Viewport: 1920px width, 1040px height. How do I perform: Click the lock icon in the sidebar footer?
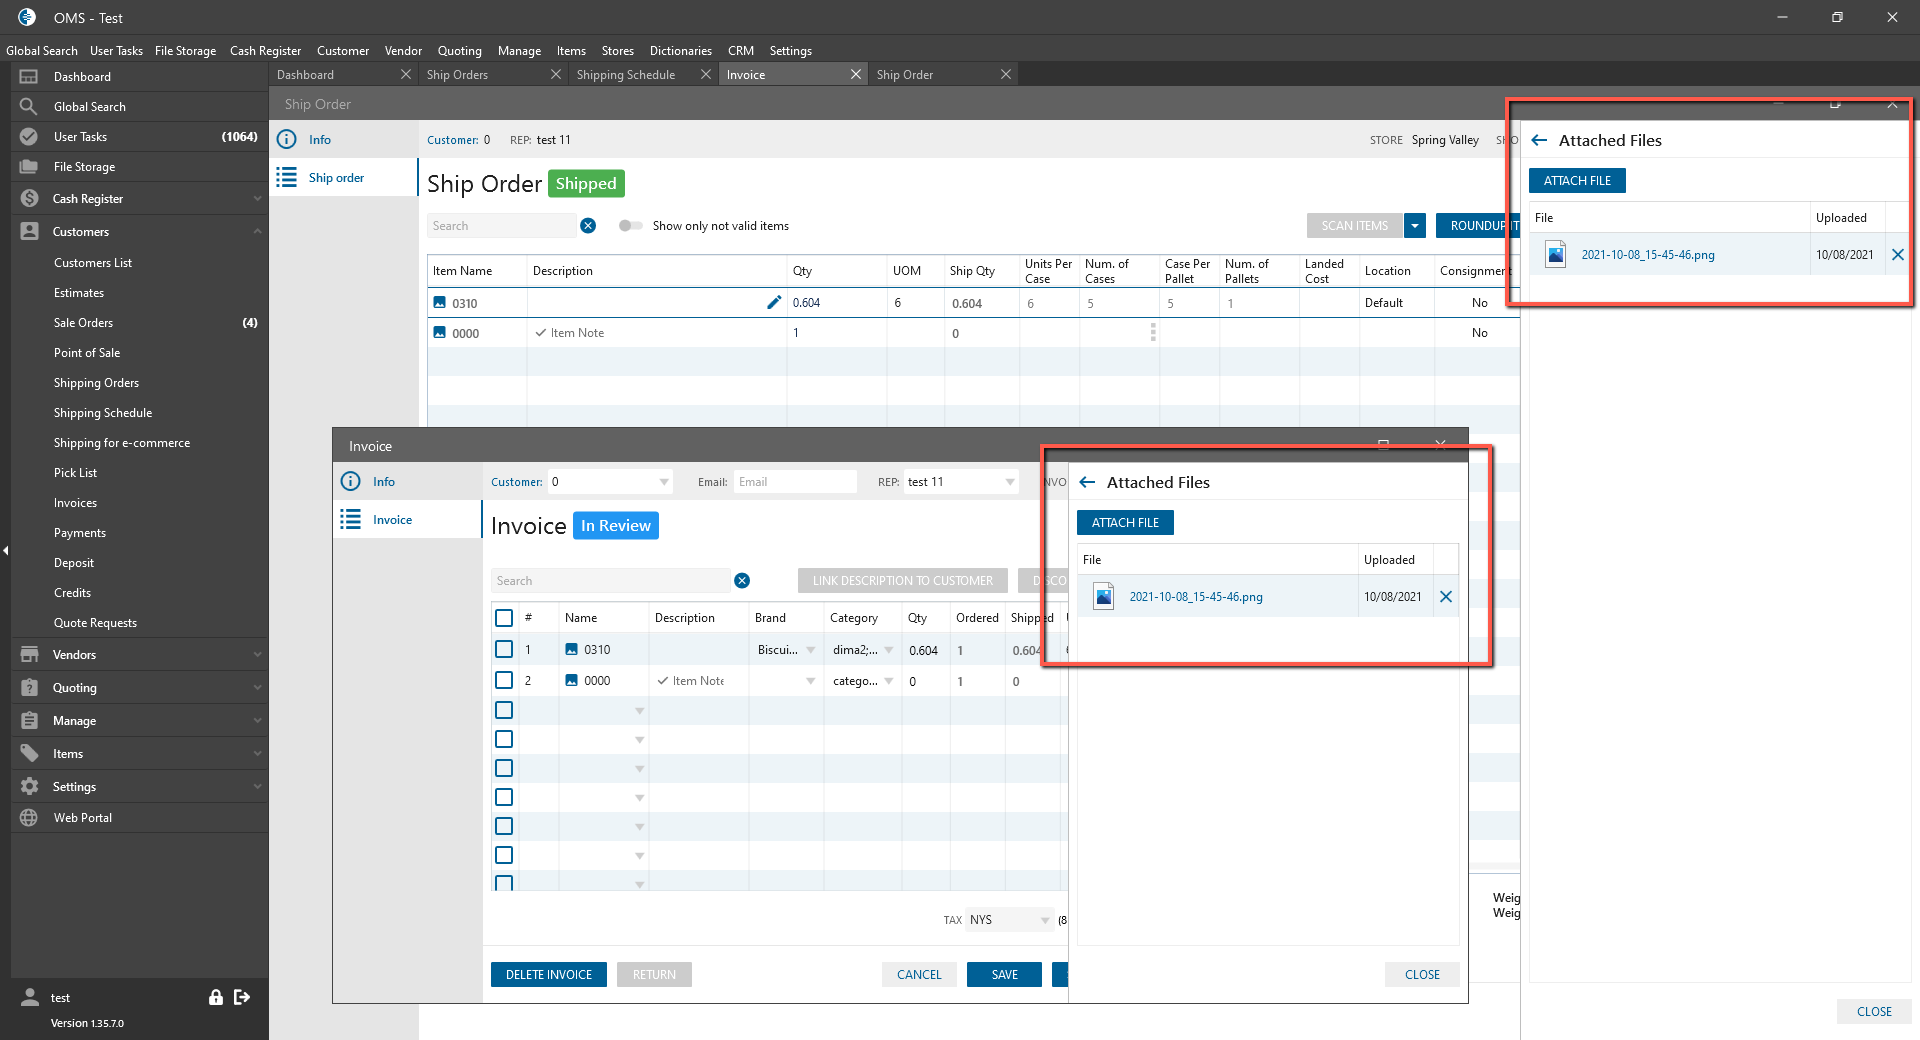215,997
